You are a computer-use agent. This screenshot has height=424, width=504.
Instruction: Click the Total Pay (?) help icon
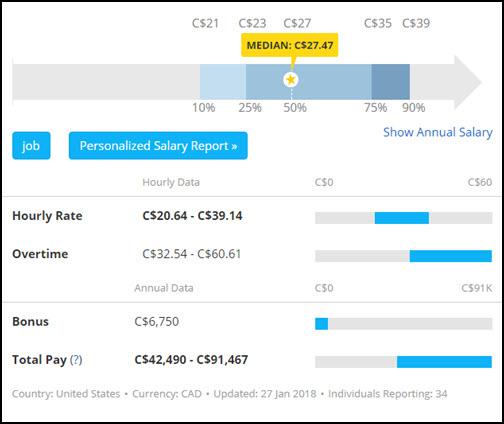(76, 360)
